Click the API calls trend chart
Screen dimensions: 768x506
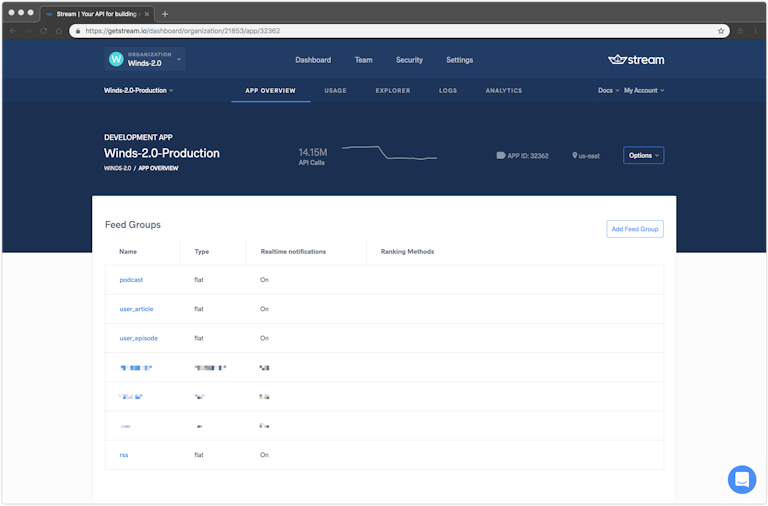[389, 152]
